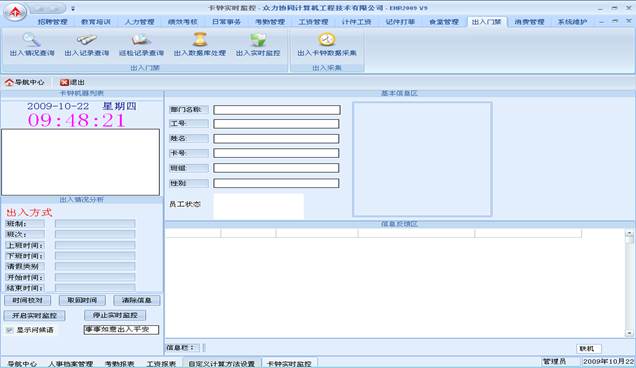Click the 请假类别 field
The width and height of the screenshot is (636, 368).
(x=95, y=267)
